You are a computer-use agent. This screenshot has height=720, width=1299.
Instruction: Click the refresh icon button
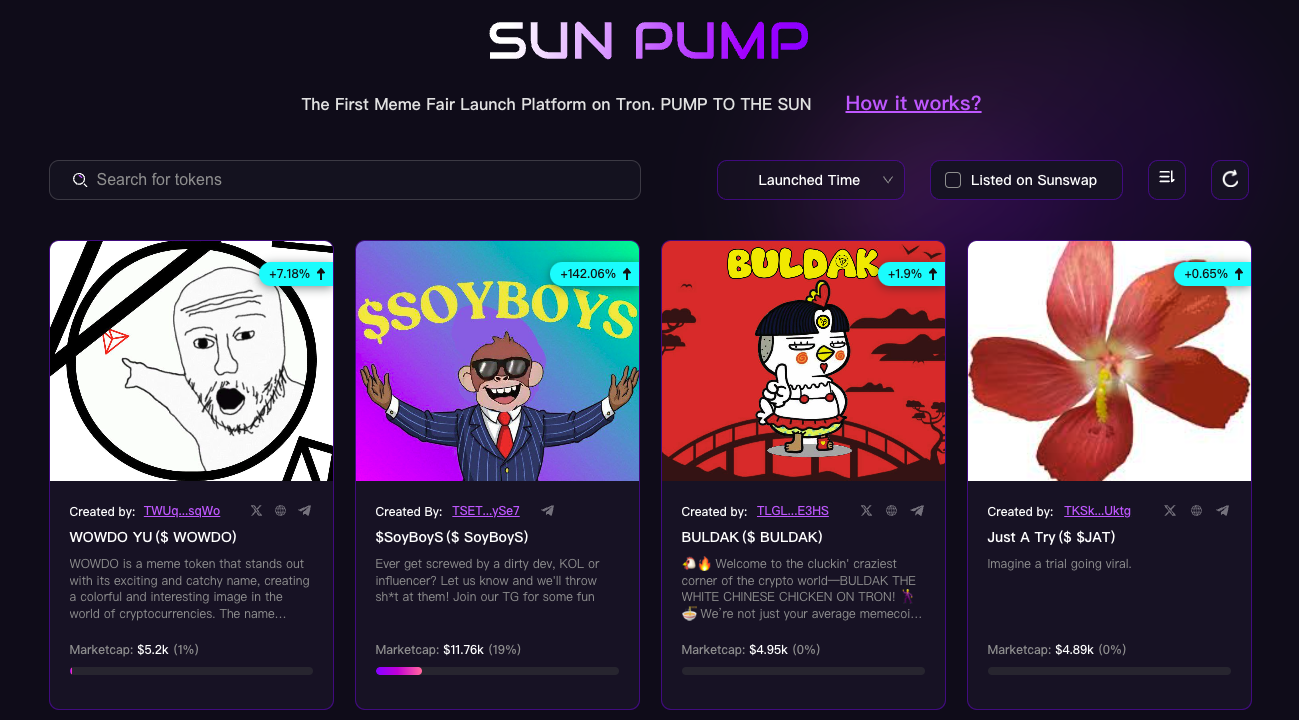(1230, 179)
